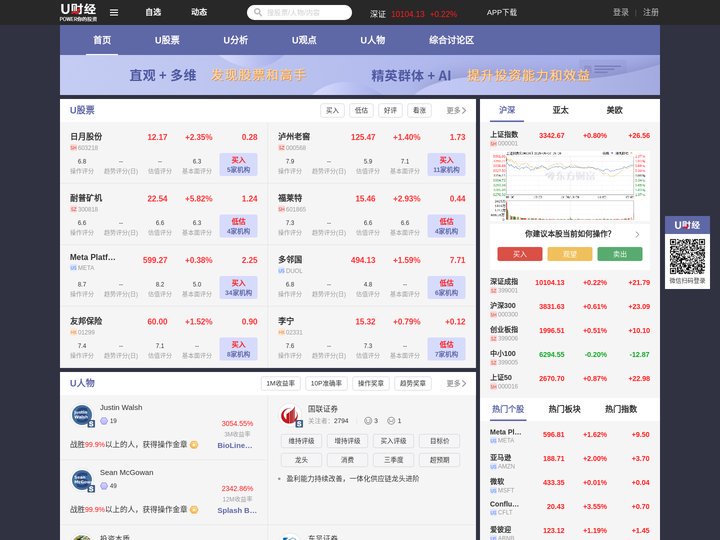This screenshot has width=720, height=540.
Task: Click the follower icon beside 19
Action: 104,421
